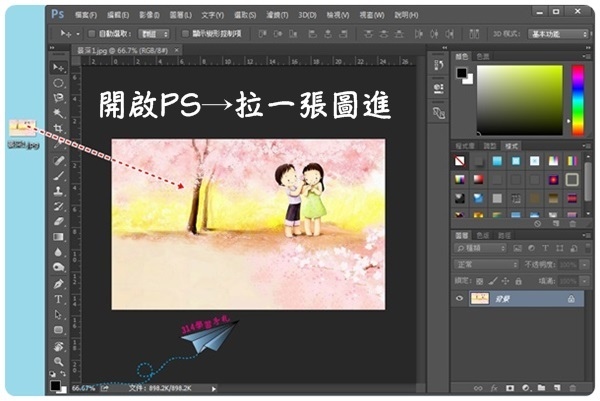600x401 pixels.
Task: Pick a hue on the spectrum slider
Action: pos(578,100)
